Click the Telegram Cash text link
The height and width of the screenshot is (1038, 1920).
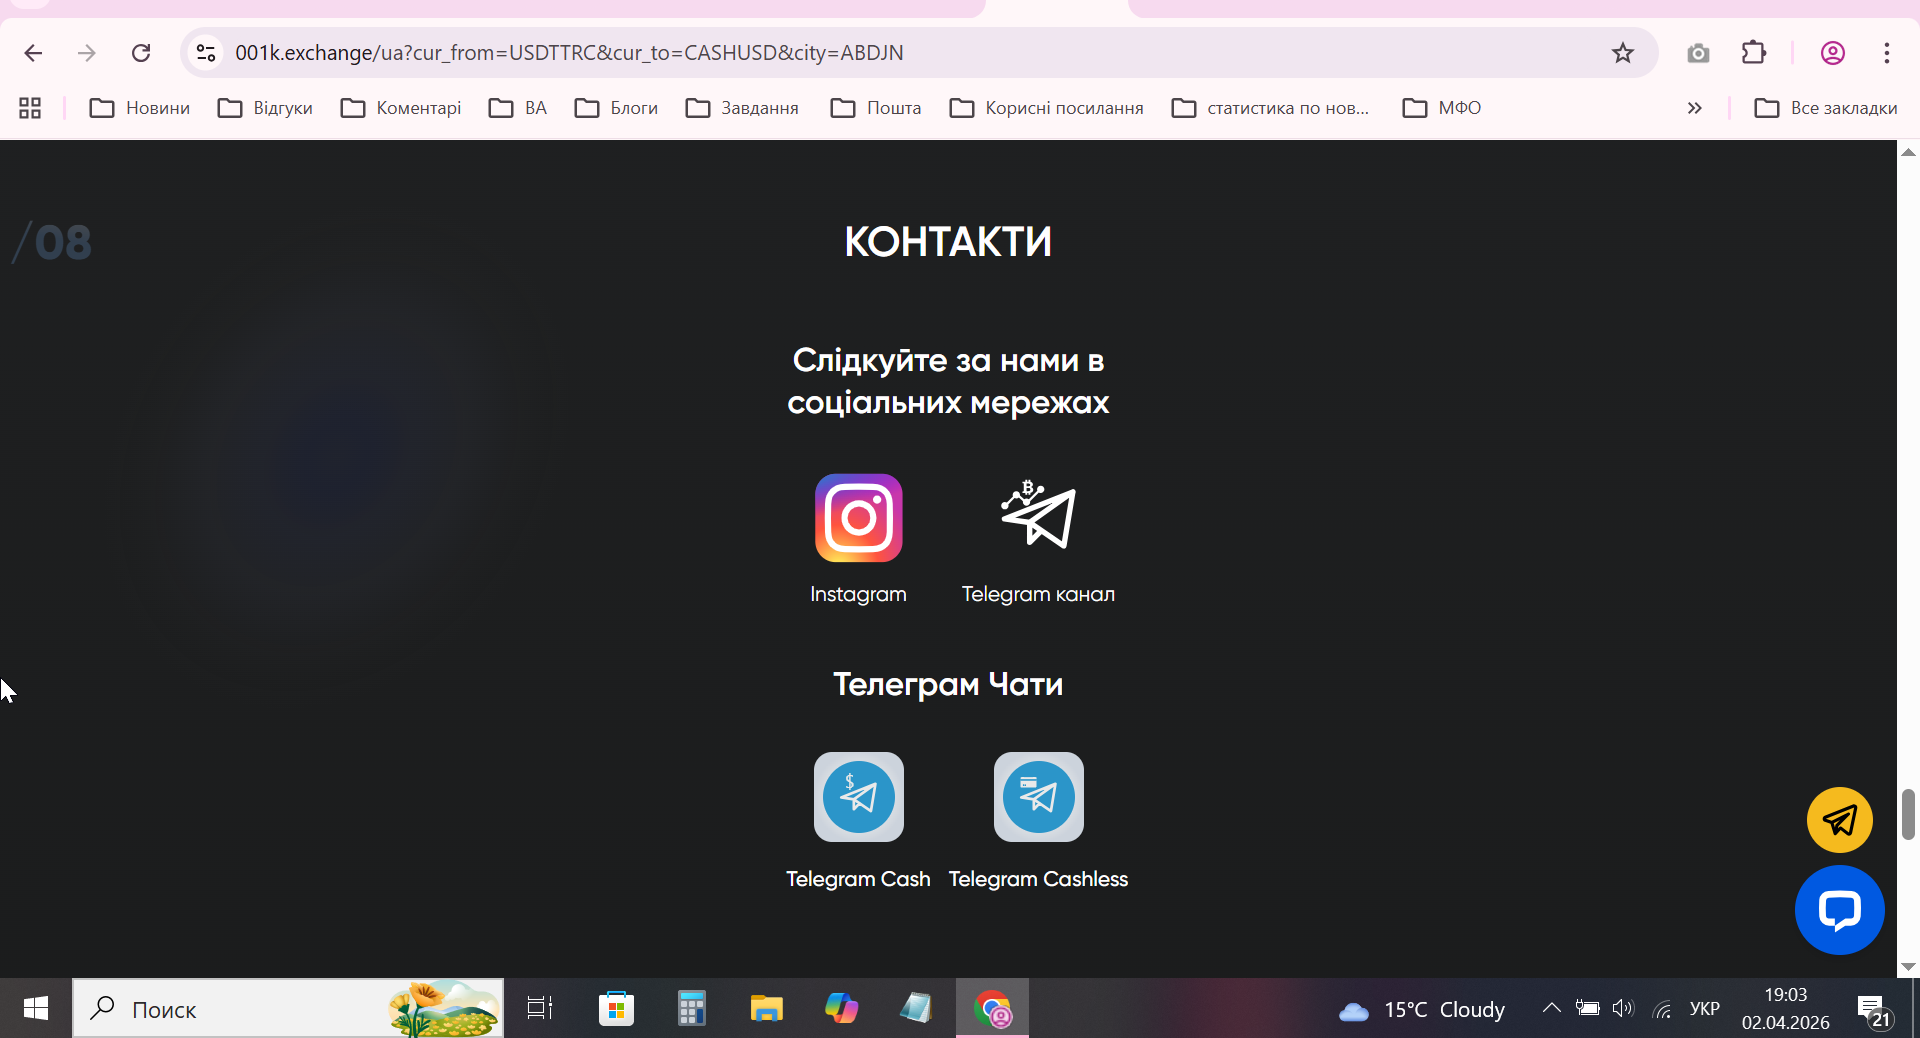858,879
